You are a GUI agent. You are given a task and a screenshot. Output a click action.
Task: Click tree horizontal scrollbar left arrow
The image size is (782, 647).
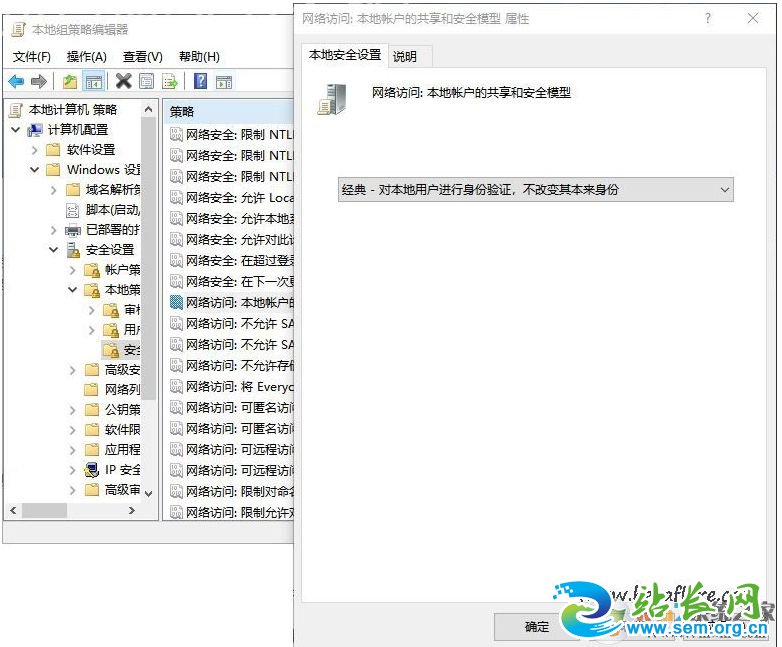(x=13, y=510)
